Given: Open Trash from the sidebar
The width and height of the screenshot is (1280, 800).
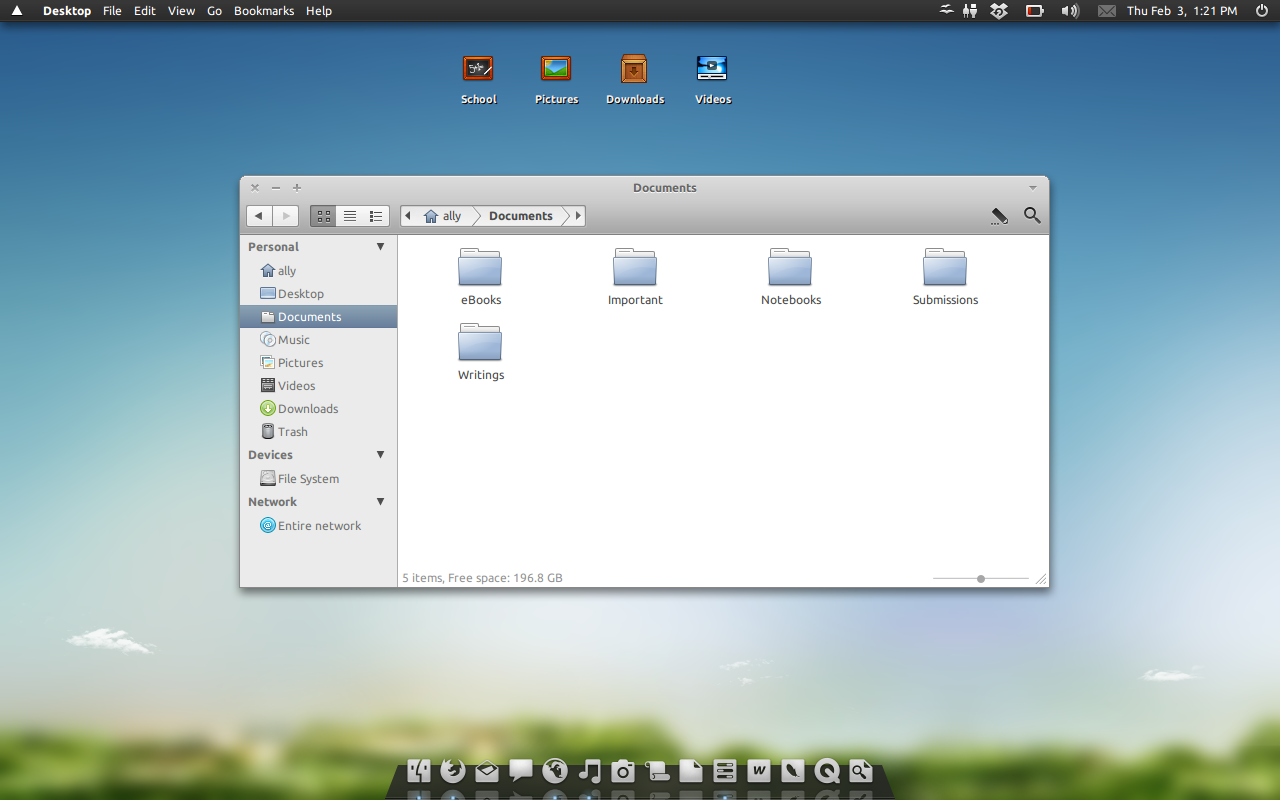Looking at the screenshot, I should pyautogui.click(x=318, y=432).
